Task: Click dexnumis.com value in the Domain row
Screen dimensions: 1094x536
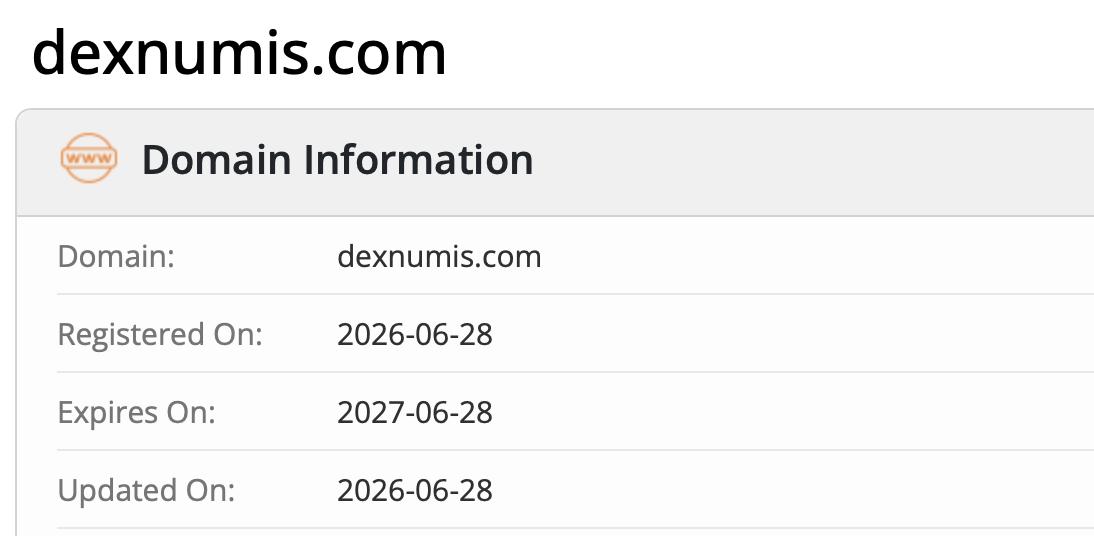Action: [x=440, y=256]
